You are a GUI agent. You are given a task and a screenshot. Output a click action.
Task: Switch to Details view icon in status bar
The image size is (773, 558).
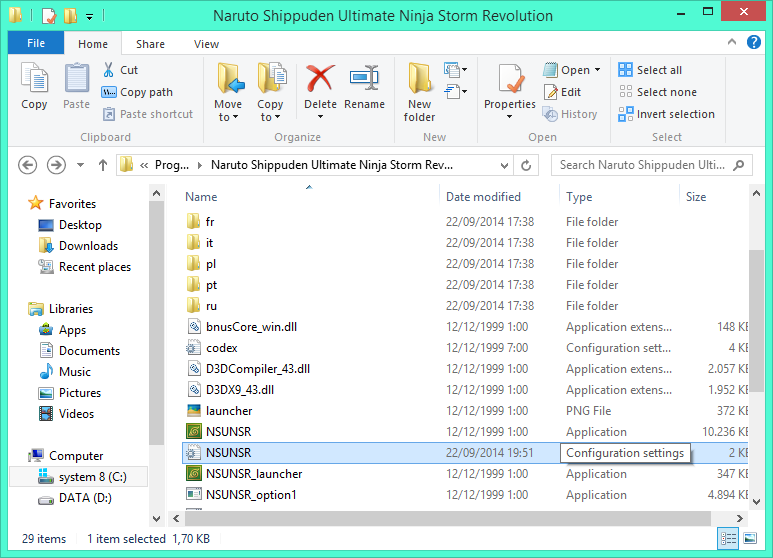728,538
